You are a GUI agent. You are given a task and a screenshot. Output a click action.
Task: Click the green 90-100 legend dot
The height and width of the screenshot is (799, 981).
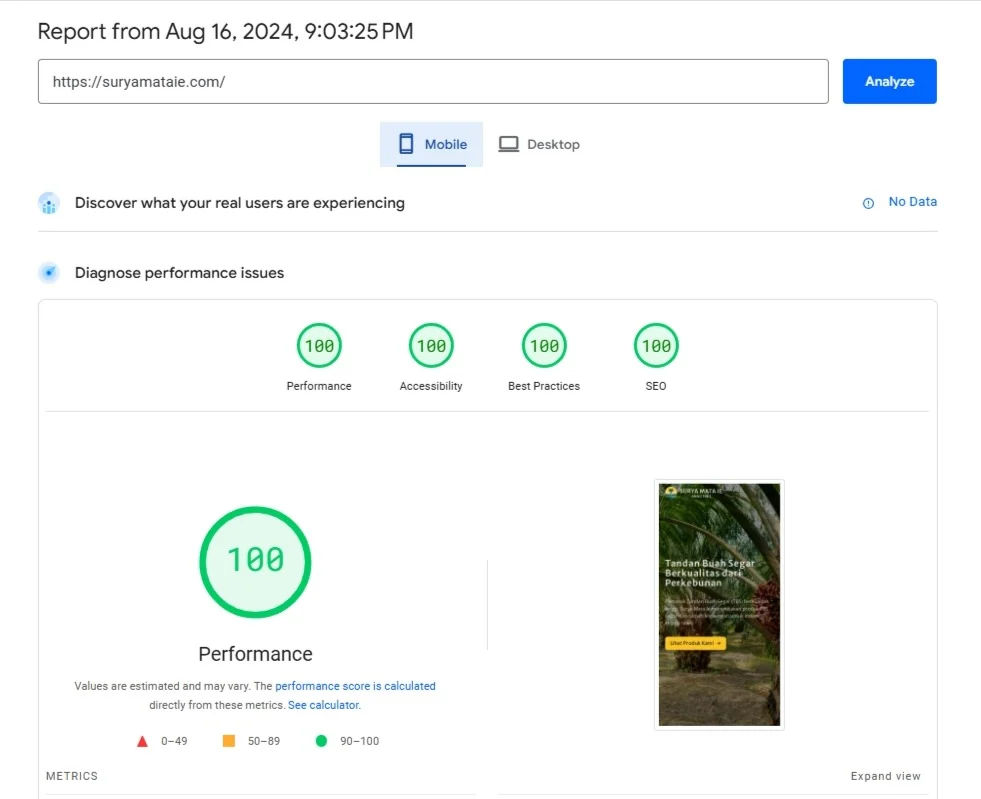(x=320, y=740)
